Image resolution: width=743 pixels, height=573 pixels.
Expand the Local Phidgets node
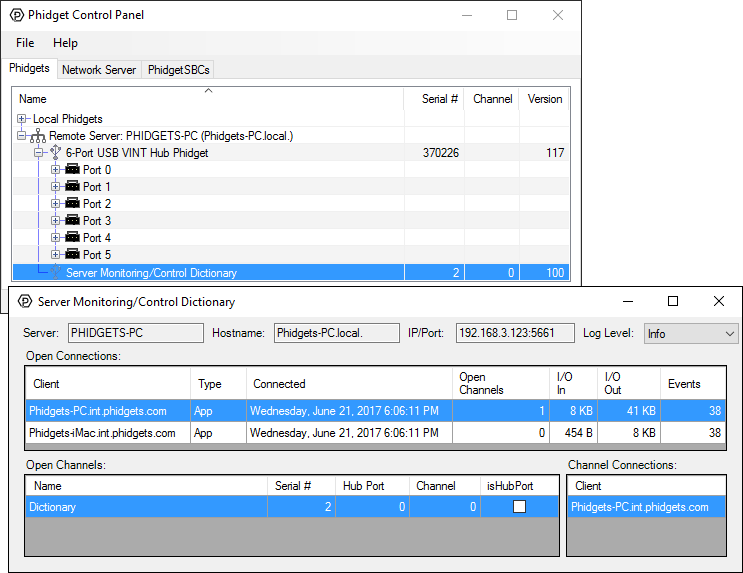tap(21, 118)
